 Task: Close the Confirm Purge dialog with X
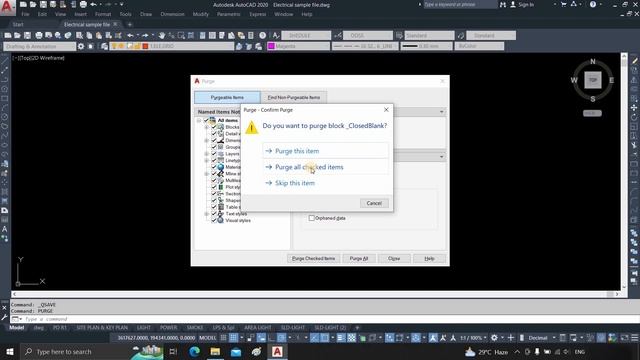386,110
